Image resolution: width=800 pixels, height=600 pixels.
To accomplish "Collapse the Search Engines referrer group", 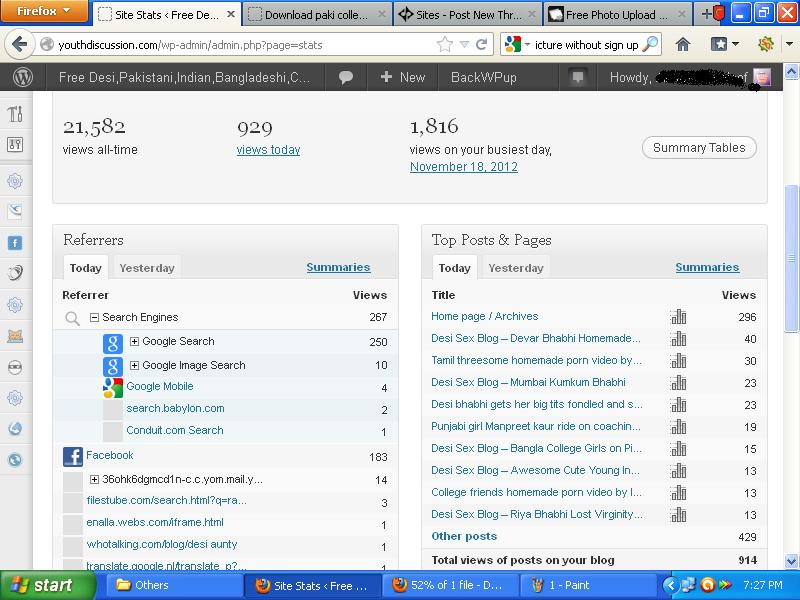I will tap(95, 317).
